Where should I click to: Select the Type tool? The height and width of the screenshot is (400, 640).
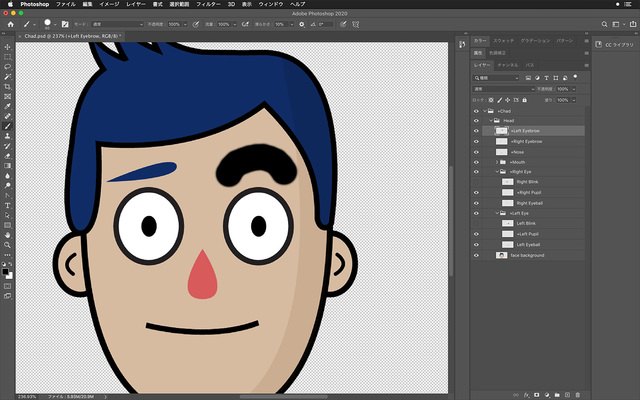(x=7, y=205)
